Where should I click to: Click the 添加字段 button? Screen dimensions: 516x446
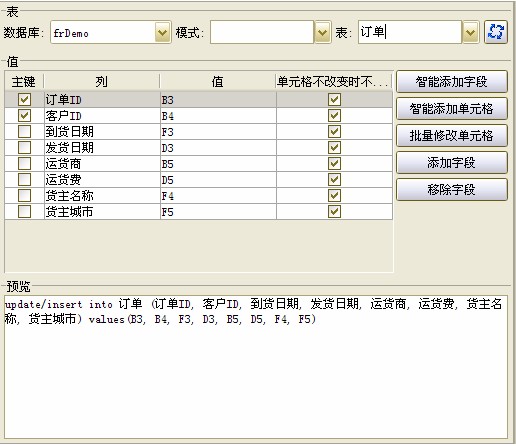(x=452, y=163)
